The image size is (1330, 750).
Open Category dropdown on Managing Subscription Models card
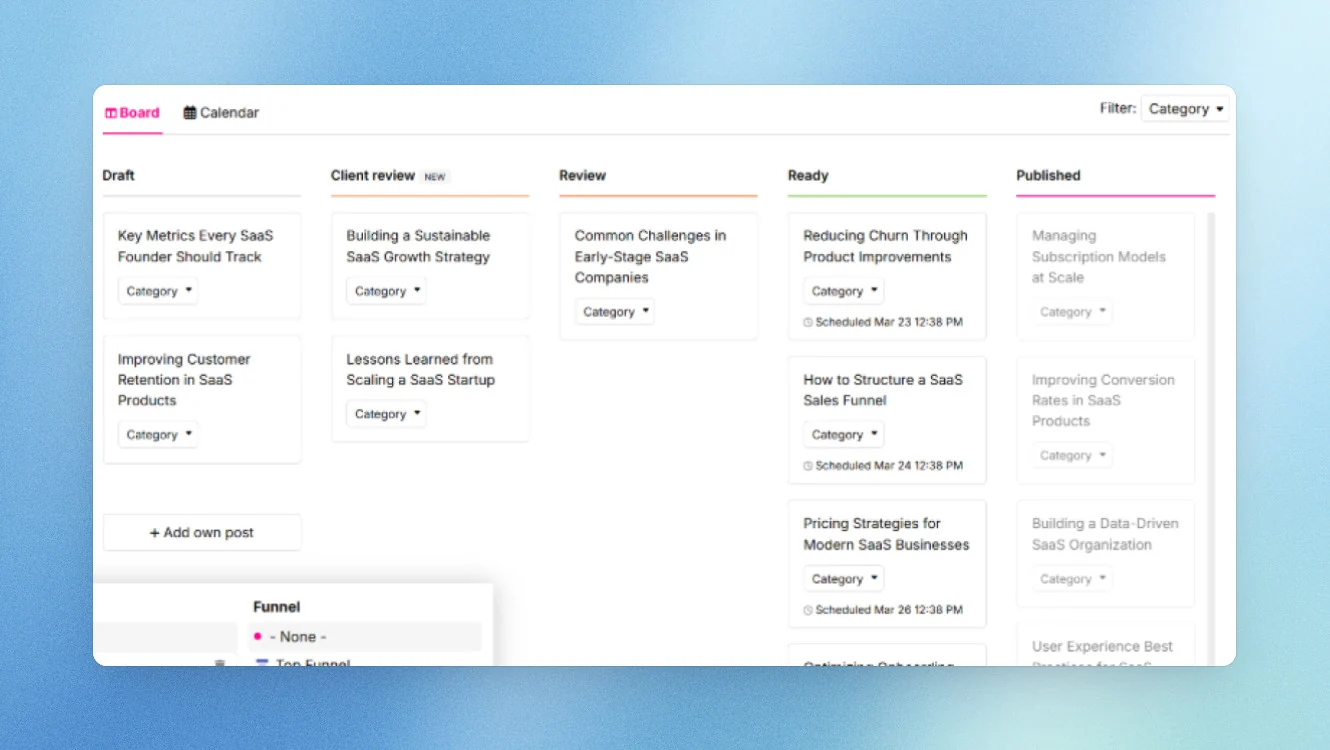1072,312
